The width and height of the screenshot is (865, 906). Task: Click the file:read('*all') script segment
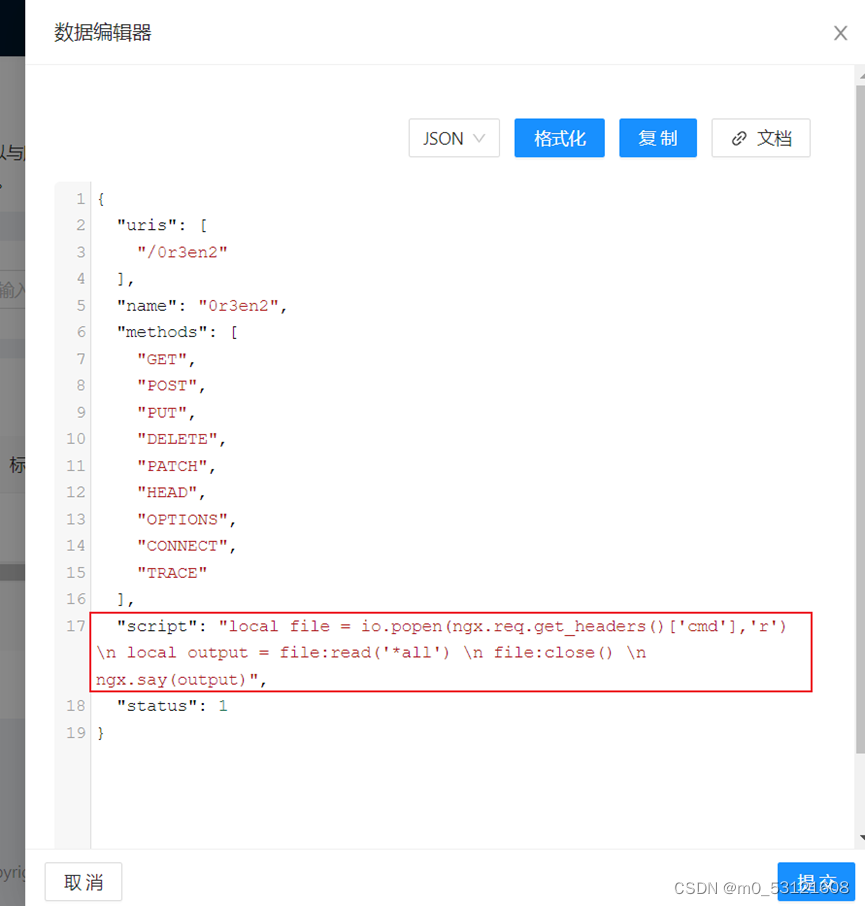(365, 653)
